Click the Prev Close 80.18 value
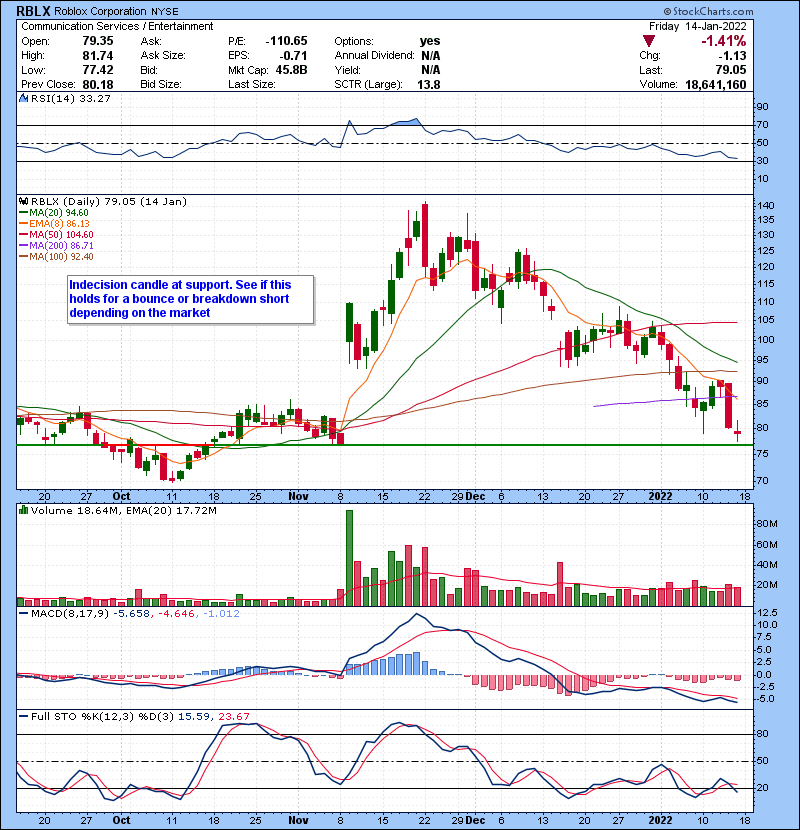This screenshot has height=830, width=800. [x=98, y=84]
